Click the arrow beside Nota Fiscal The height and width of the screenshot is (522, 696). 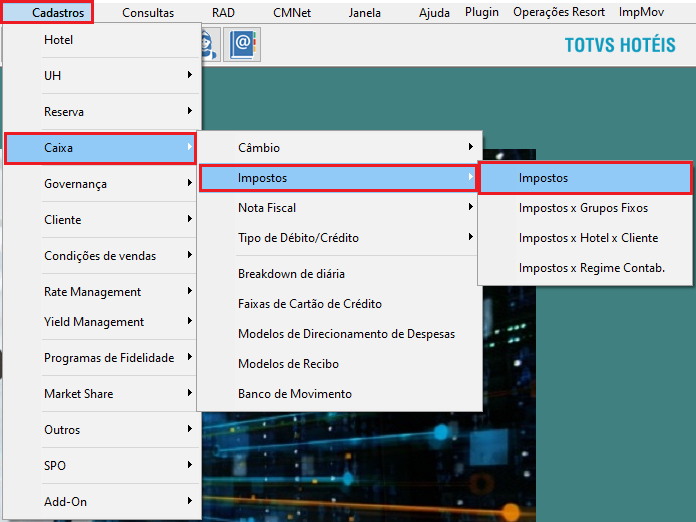(x=471, y=206)
